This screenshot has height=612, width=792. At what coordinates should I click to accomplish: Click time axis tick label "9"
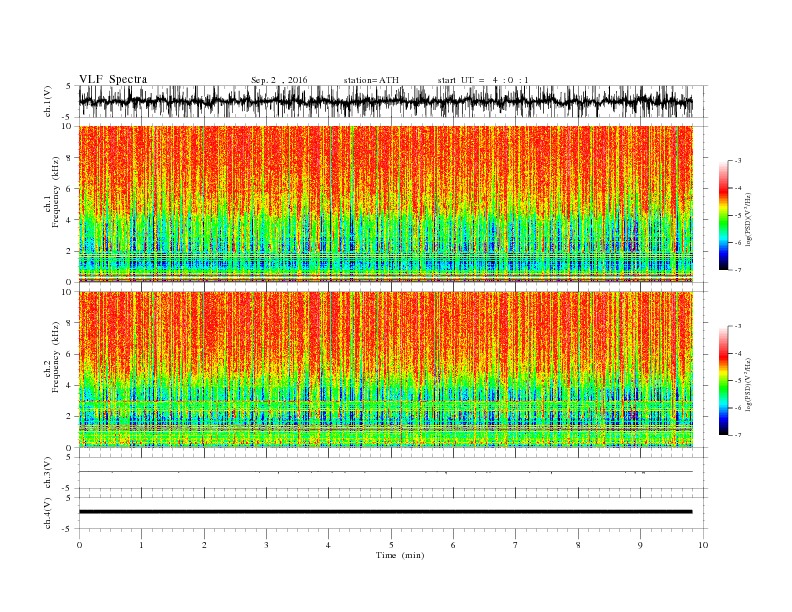(640, 545)
